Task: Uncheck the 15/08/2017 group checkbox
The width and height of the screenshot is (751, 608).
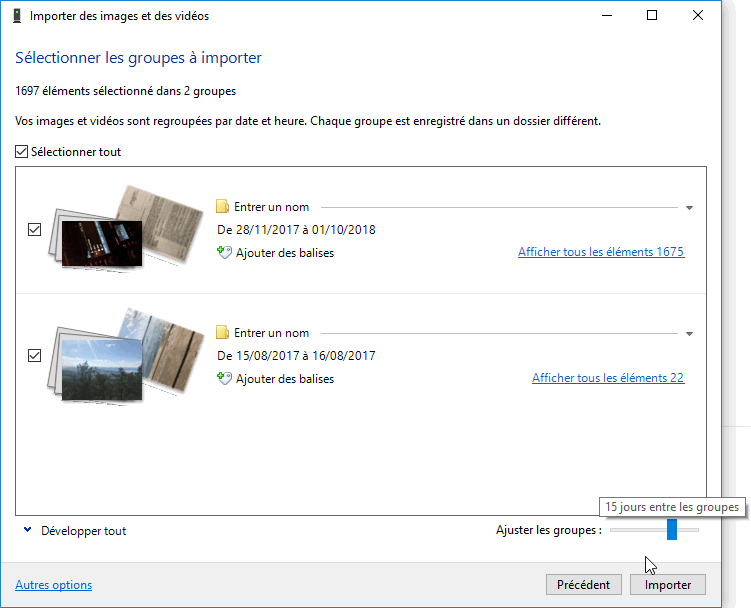Action: click(35, 355)
